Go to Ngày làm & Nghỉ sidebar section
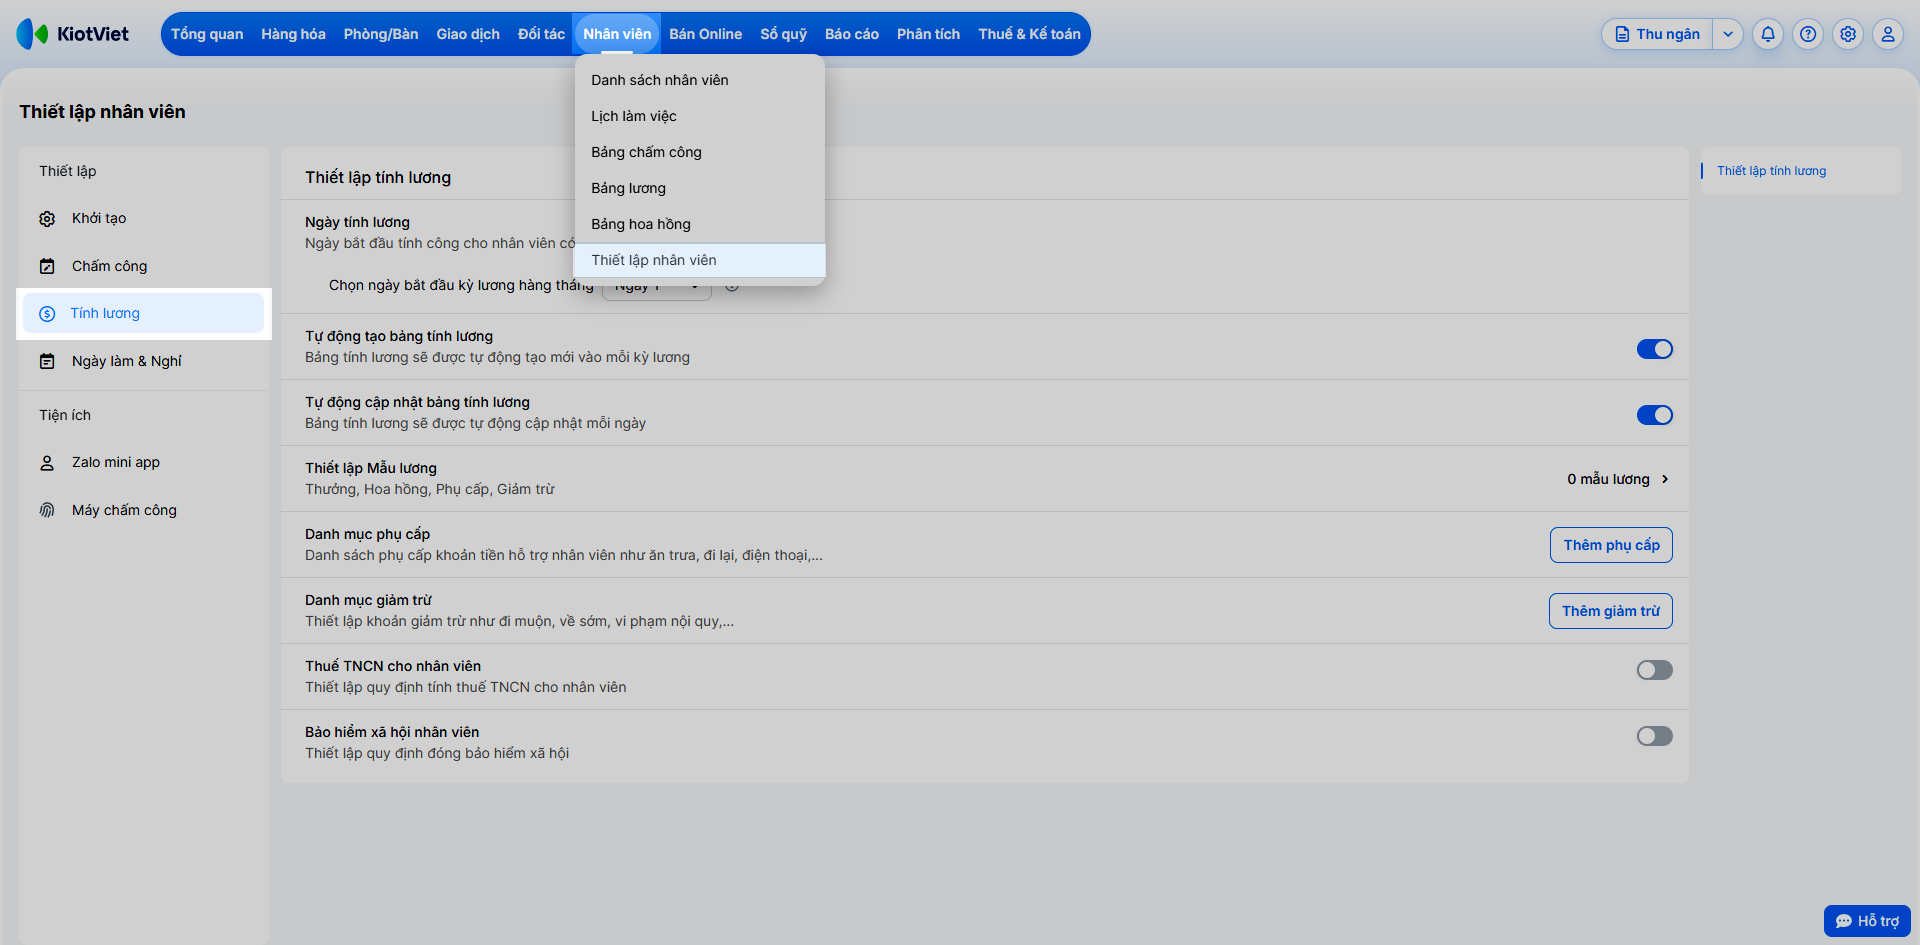1920x945 pixels. [144, 361]
